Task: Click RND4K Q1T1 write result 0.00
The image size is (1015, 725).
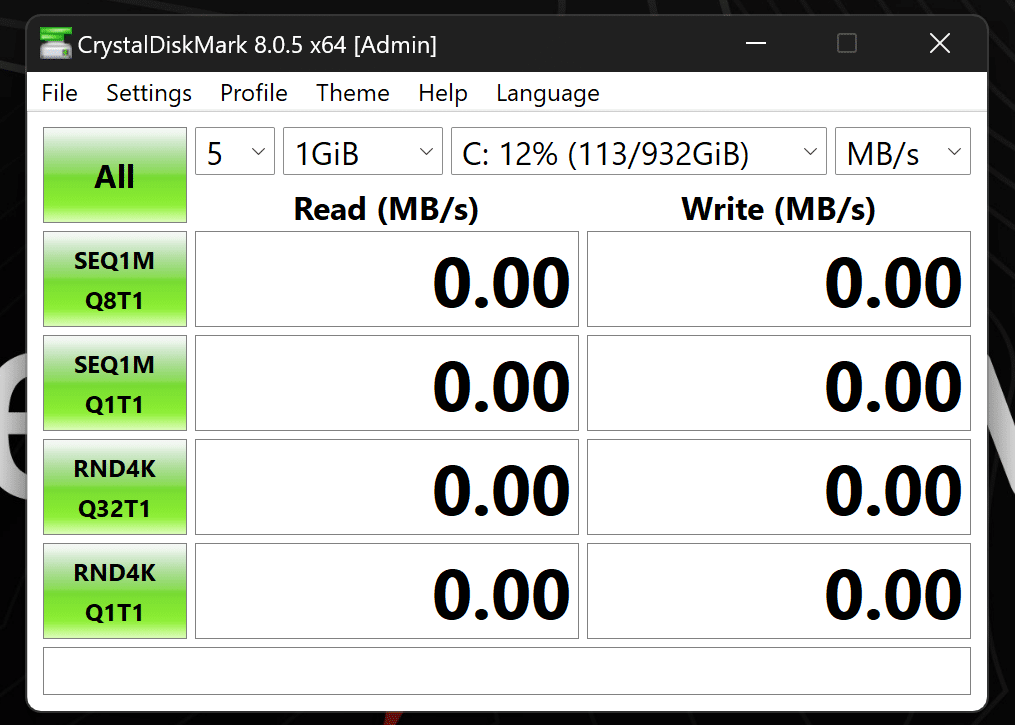Action: click(779, 591)
